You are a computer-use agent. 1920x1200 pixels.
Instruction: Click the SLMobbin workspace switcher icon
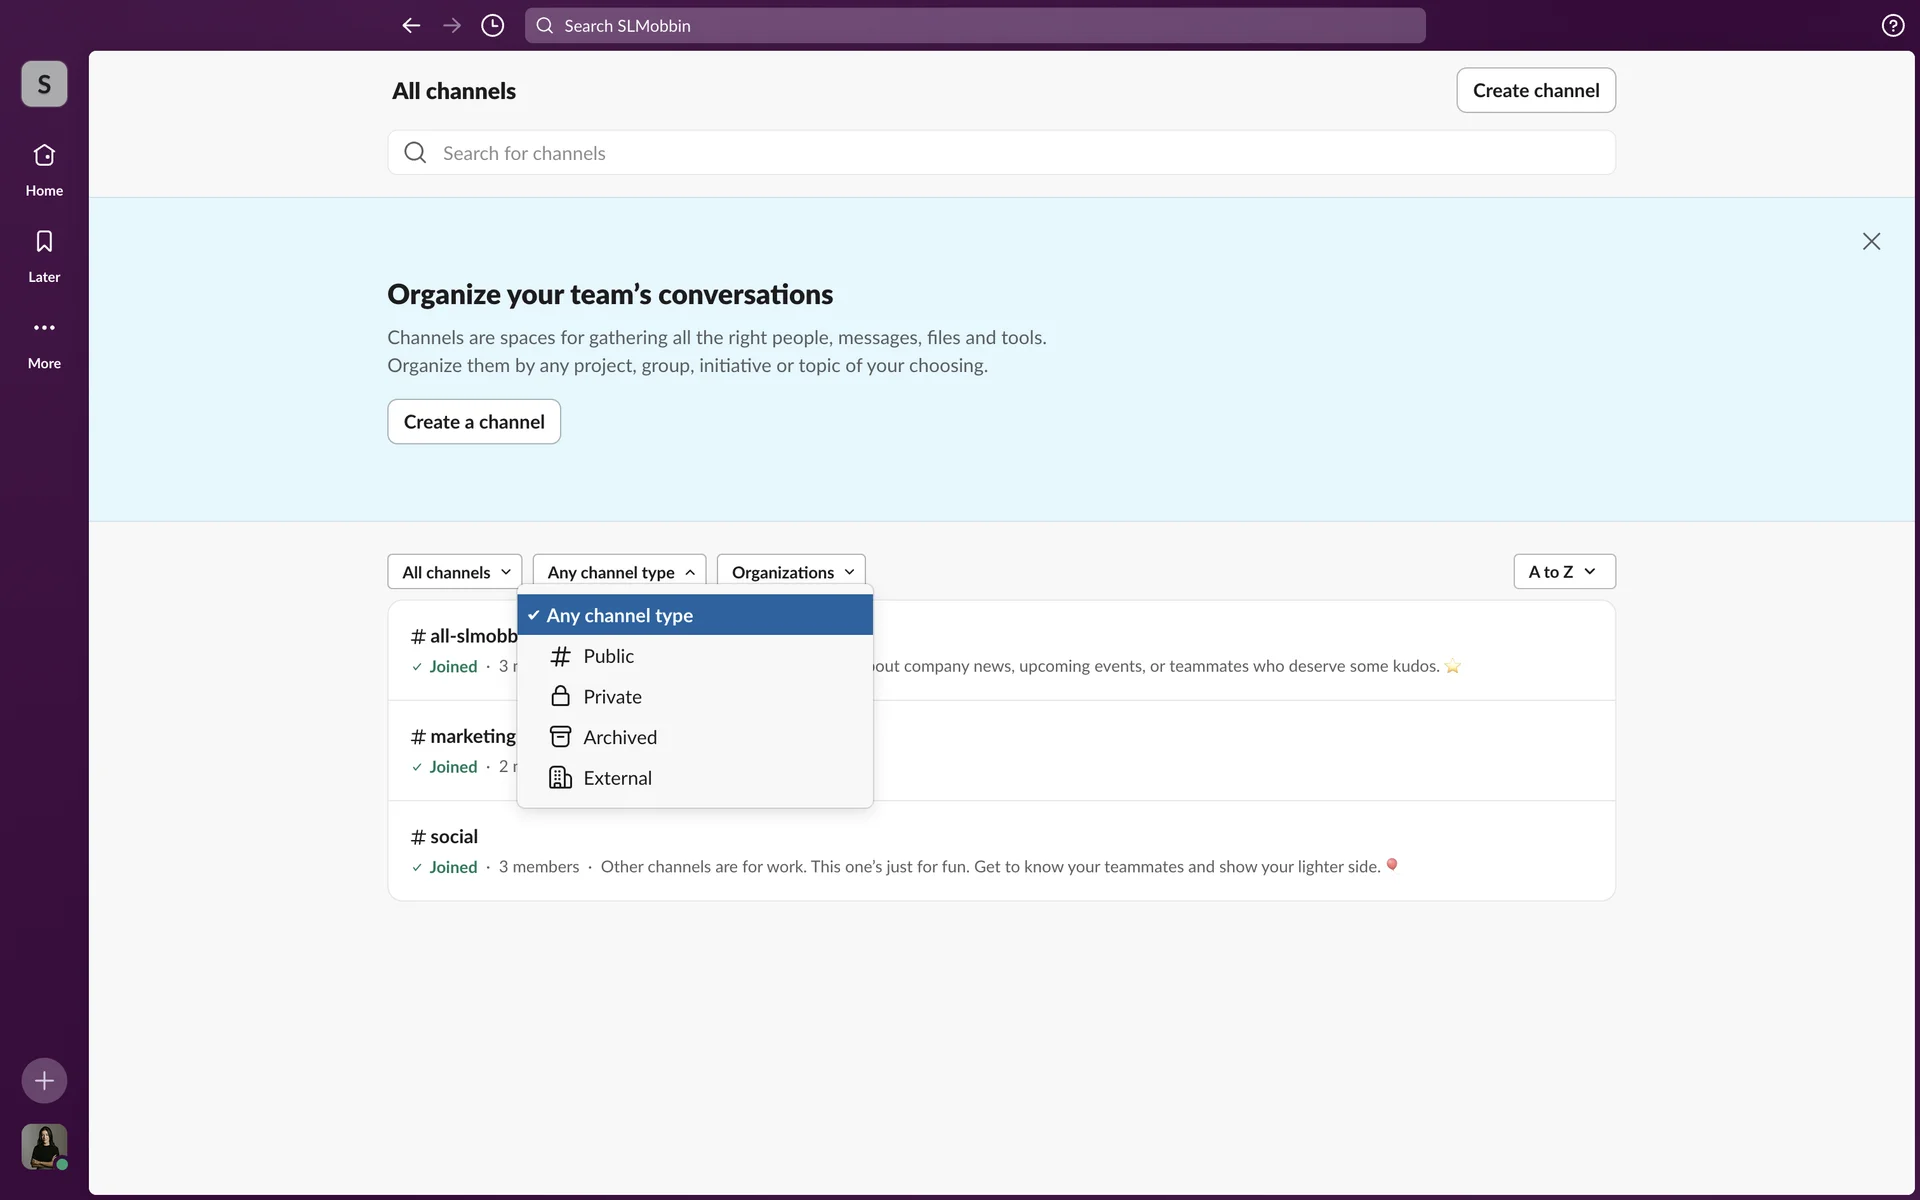(44, 84)
